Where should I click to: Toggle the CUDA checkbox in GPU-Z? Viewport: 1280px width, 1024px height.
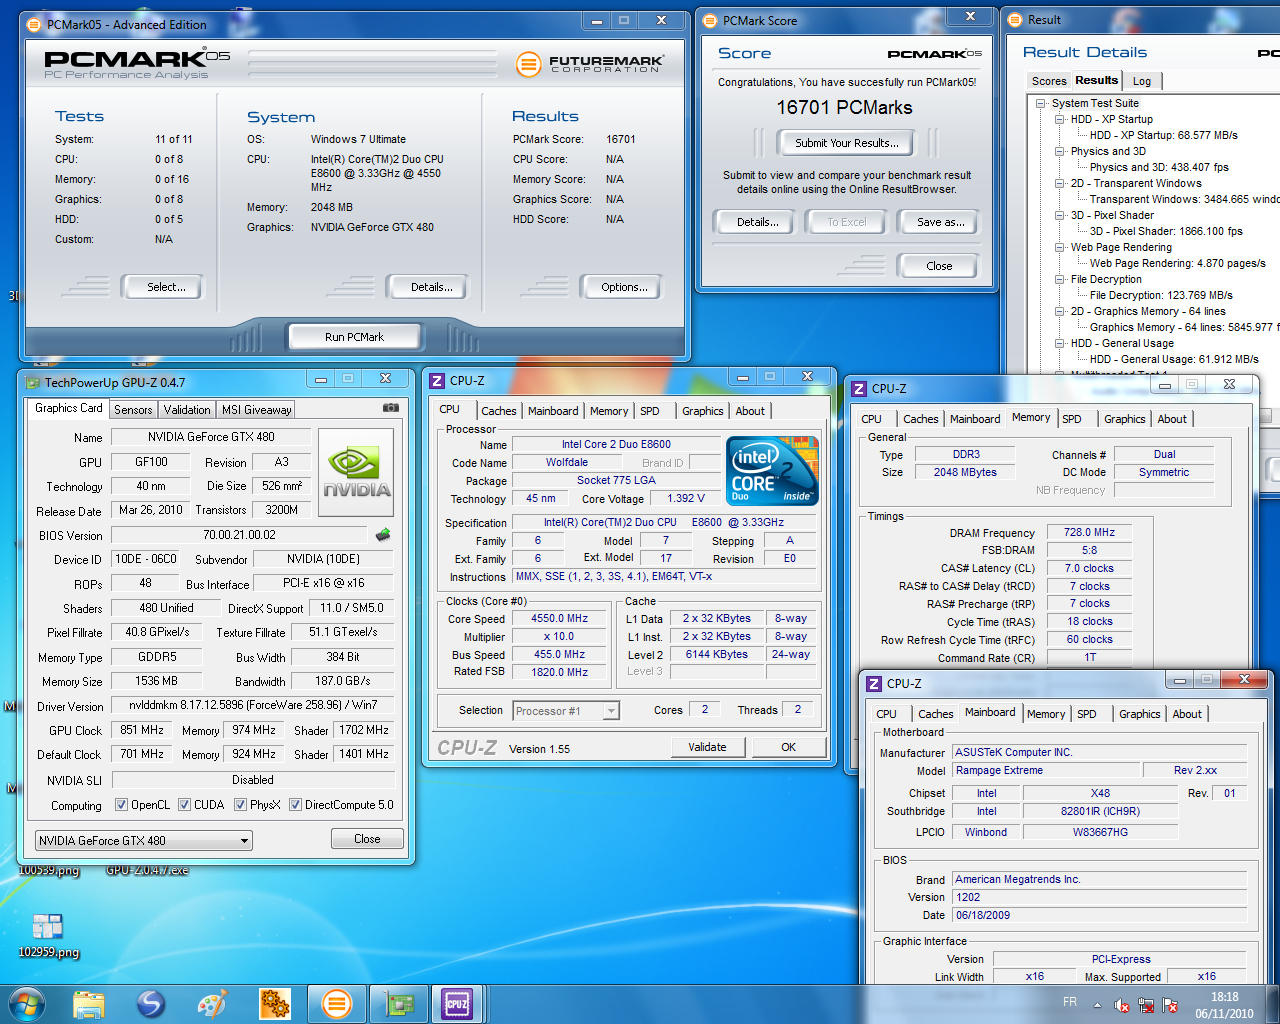tap(185, 804)
